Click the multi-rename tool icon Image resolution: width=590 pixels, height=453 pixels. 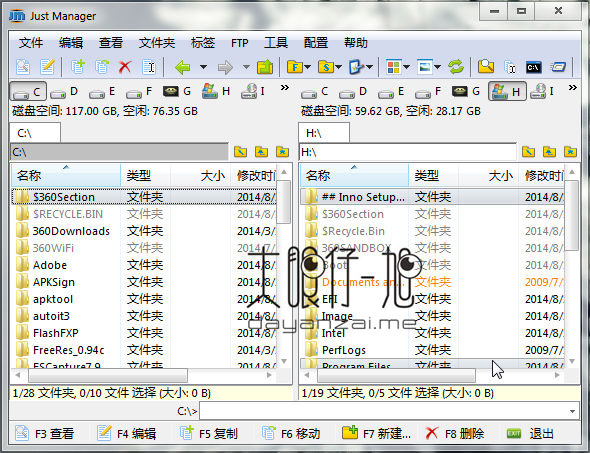[510, 67]
